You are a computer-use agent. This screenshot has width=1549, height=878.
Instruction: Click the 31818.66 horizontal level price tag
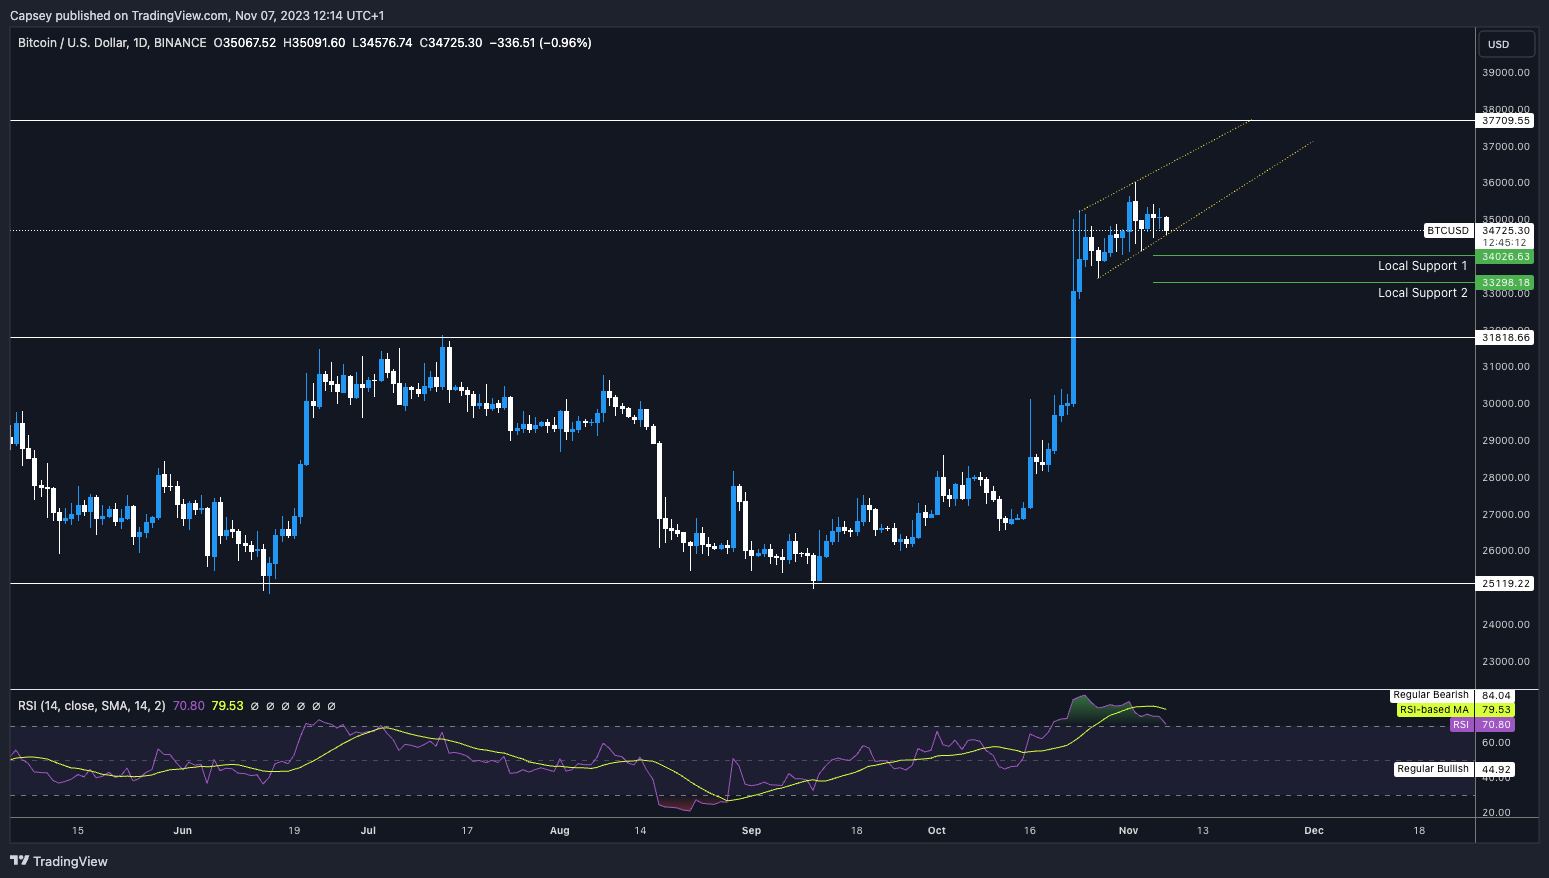(x=1506, y=338)
